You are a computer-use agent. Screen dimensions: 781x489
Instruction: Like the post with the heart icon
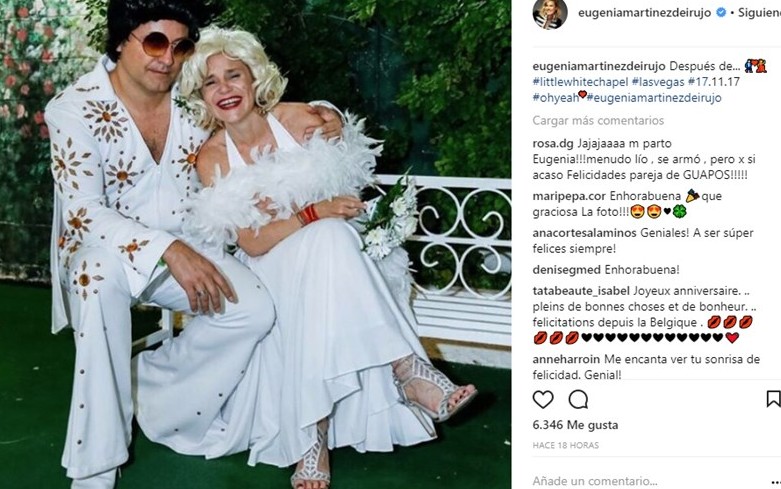(x=543, y=399)
